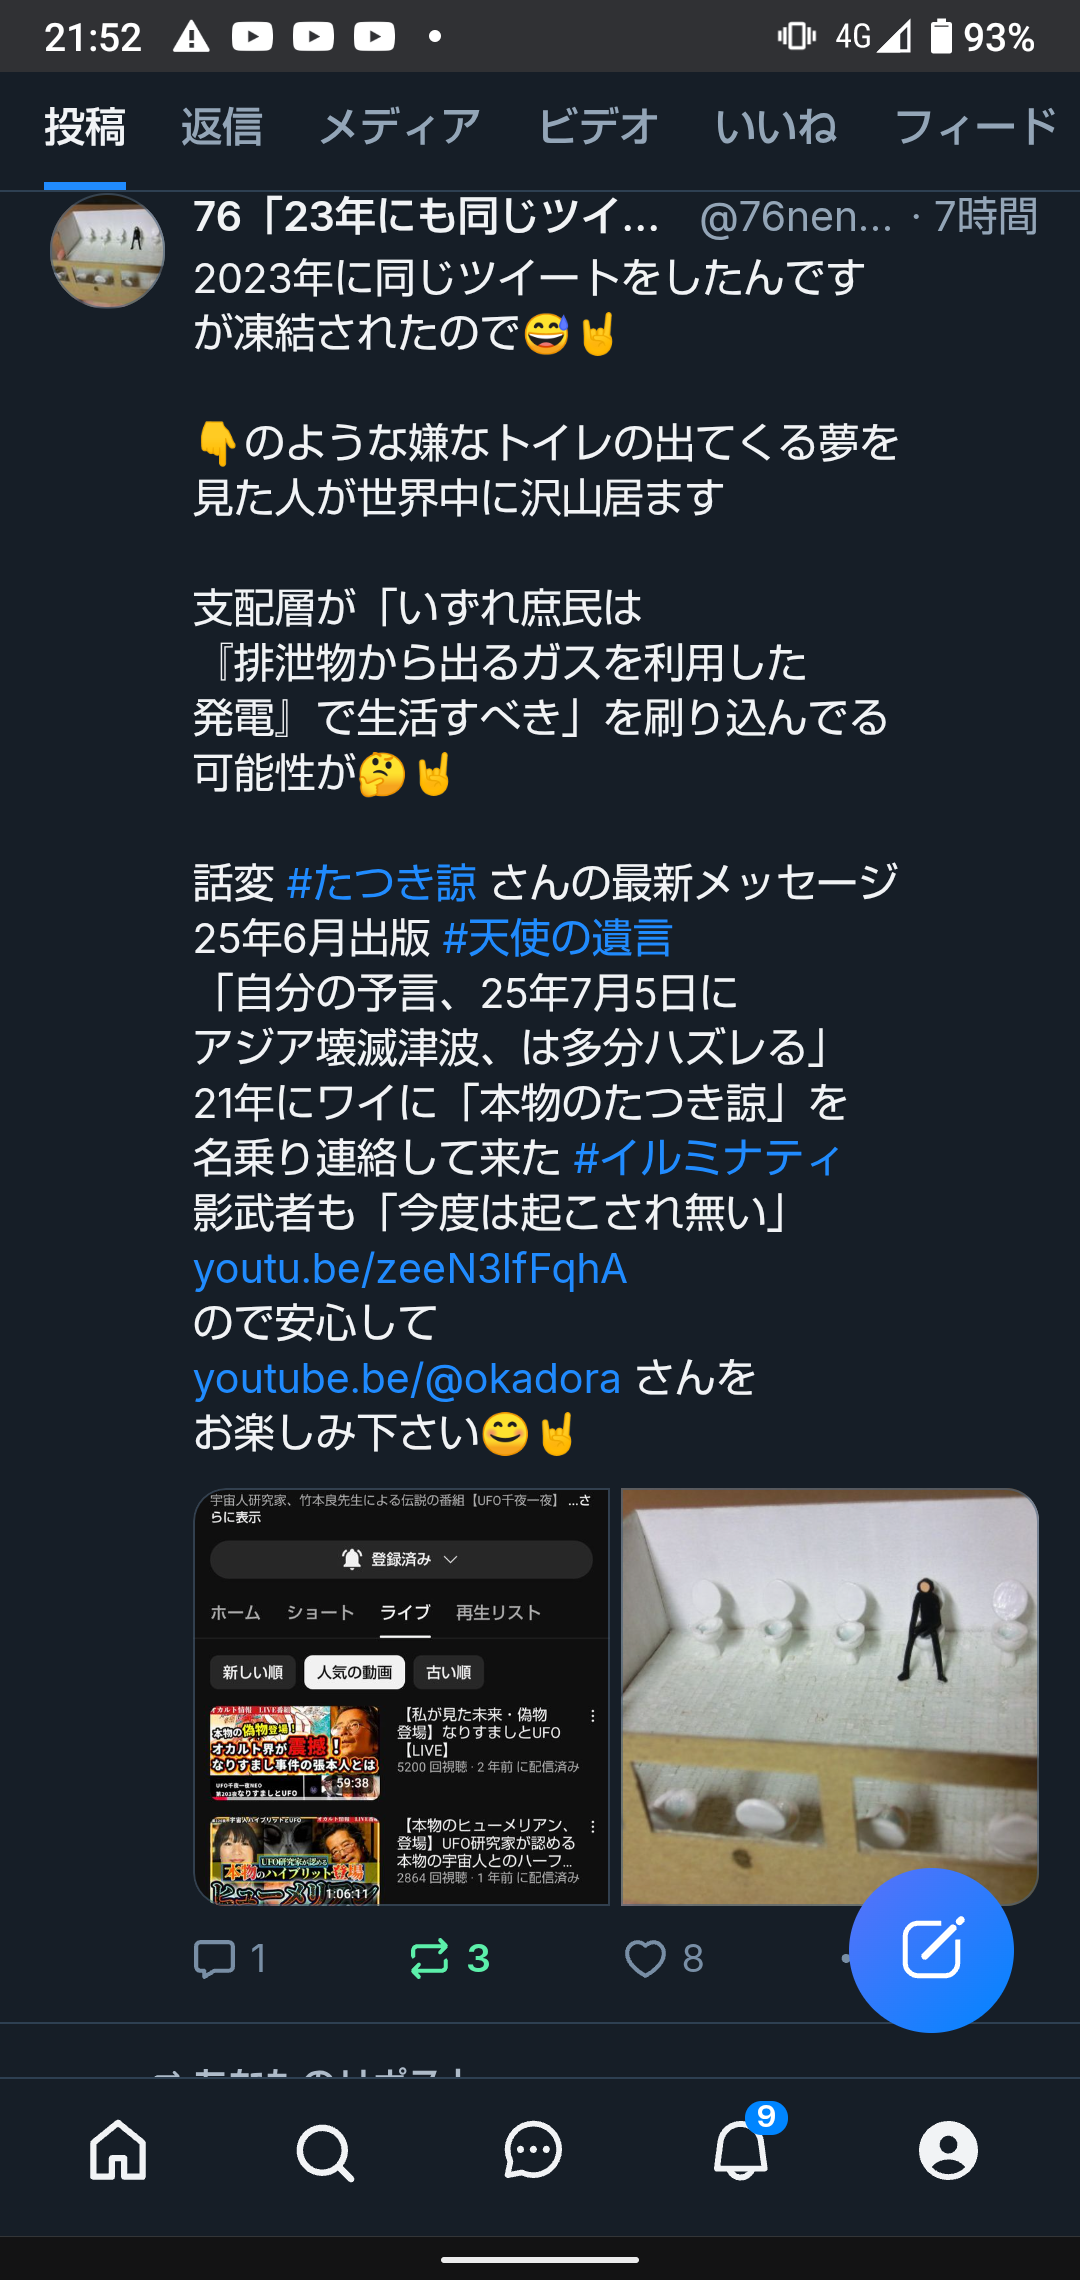
Task: Tap the reply speech bubble icon
Action: [x=214, y=1959]
